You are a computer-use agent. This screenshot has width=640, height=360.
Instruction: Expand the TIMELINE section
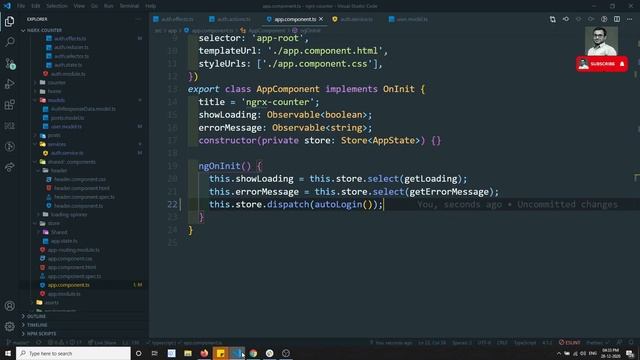(37, 325)
